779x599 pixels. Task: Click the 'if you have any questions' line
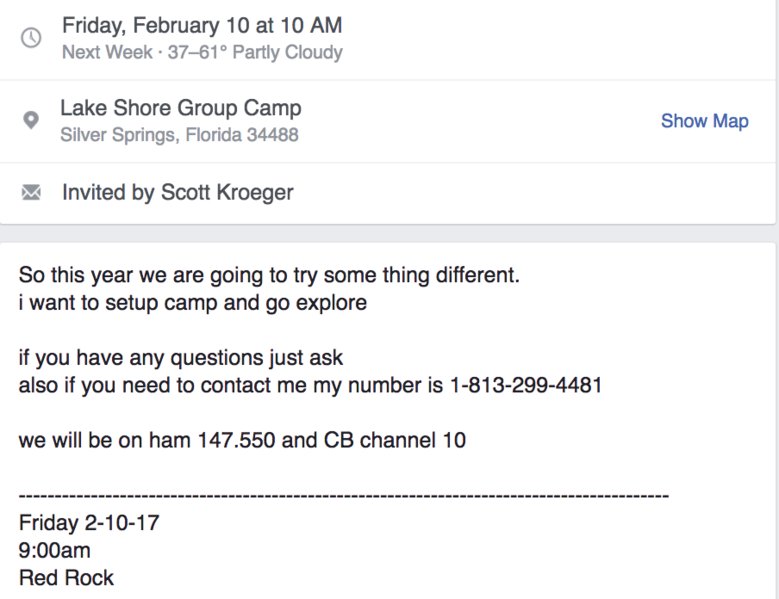(181, 358)
